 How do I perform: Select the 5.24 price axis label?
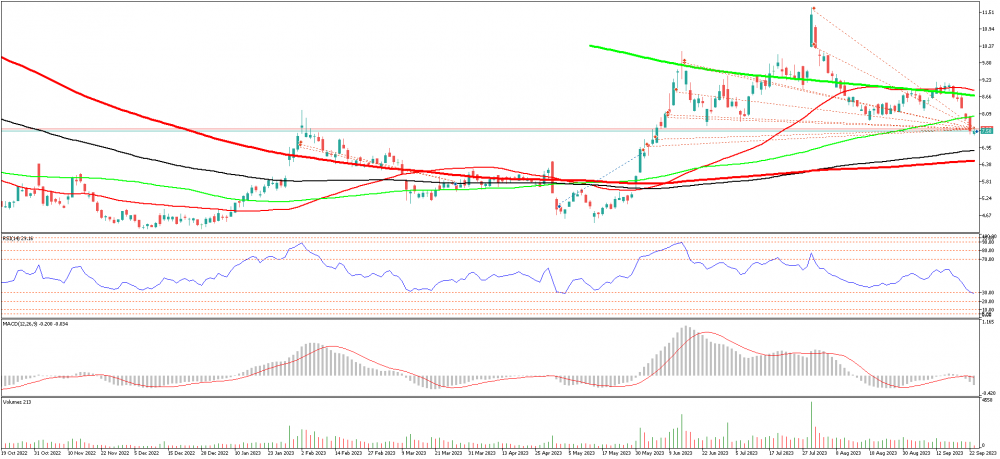point(988,198)
